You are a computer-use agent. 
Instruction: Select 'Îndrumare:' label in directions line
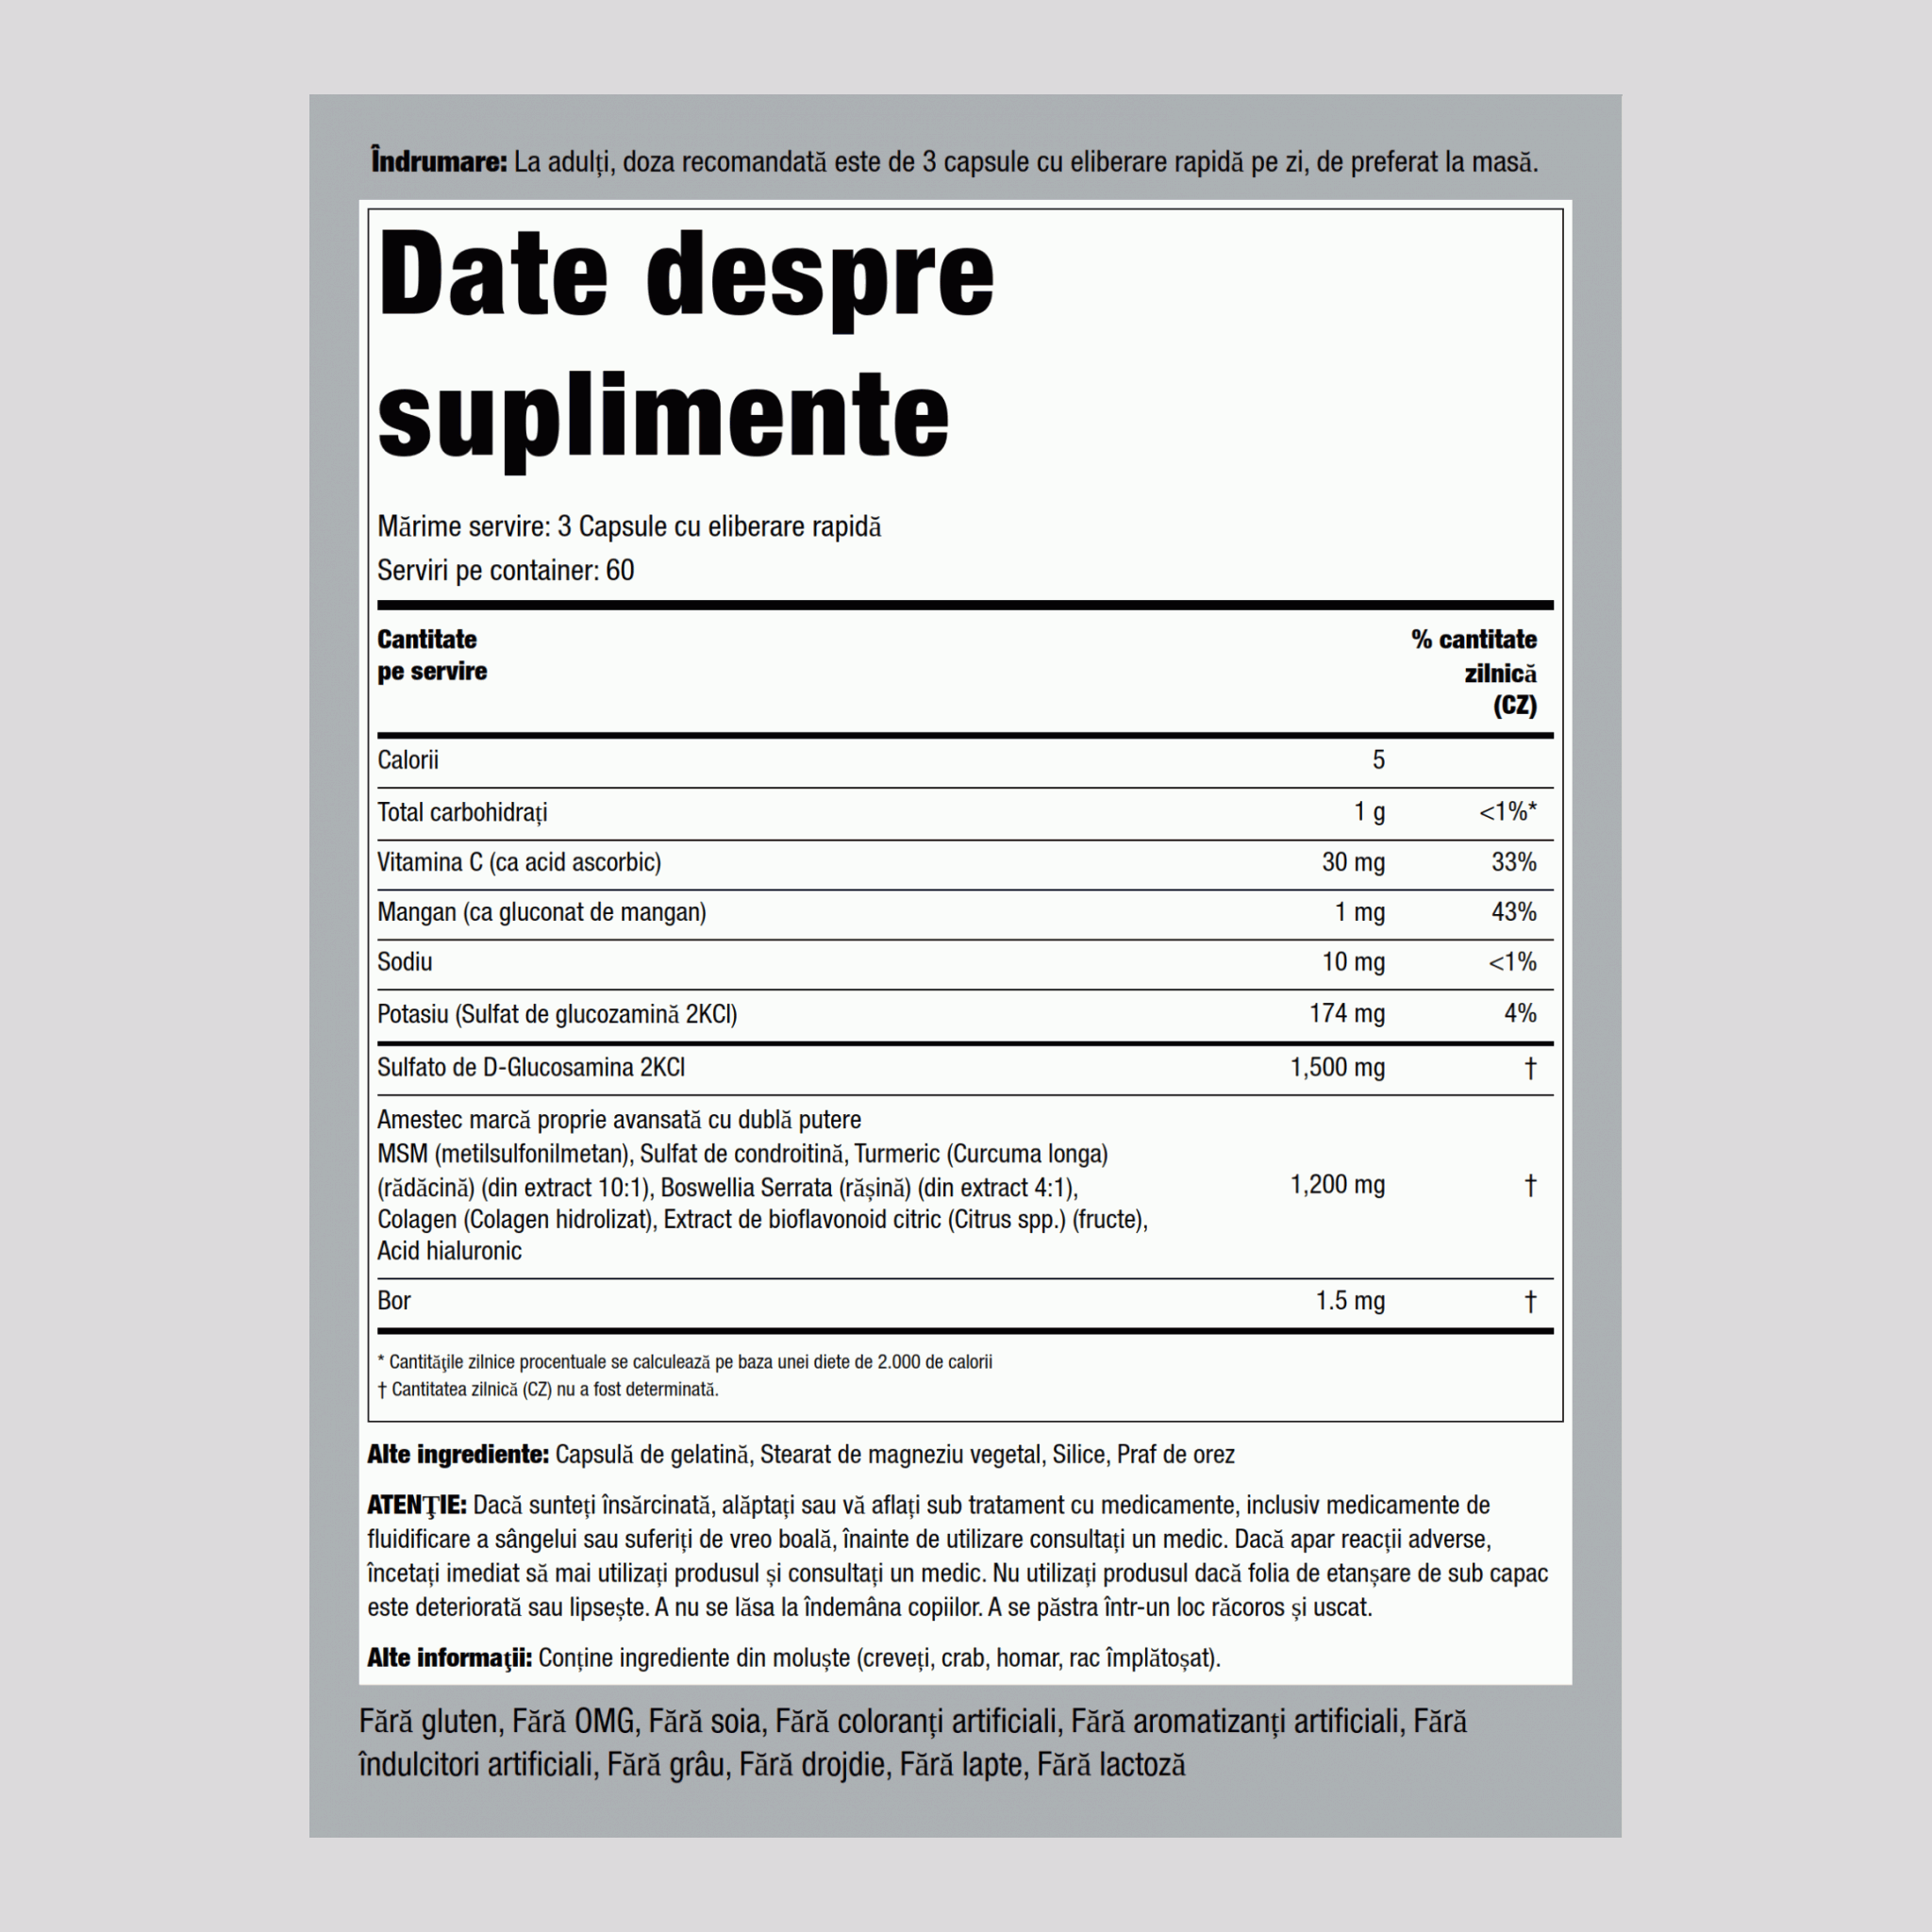pos(439,162)
